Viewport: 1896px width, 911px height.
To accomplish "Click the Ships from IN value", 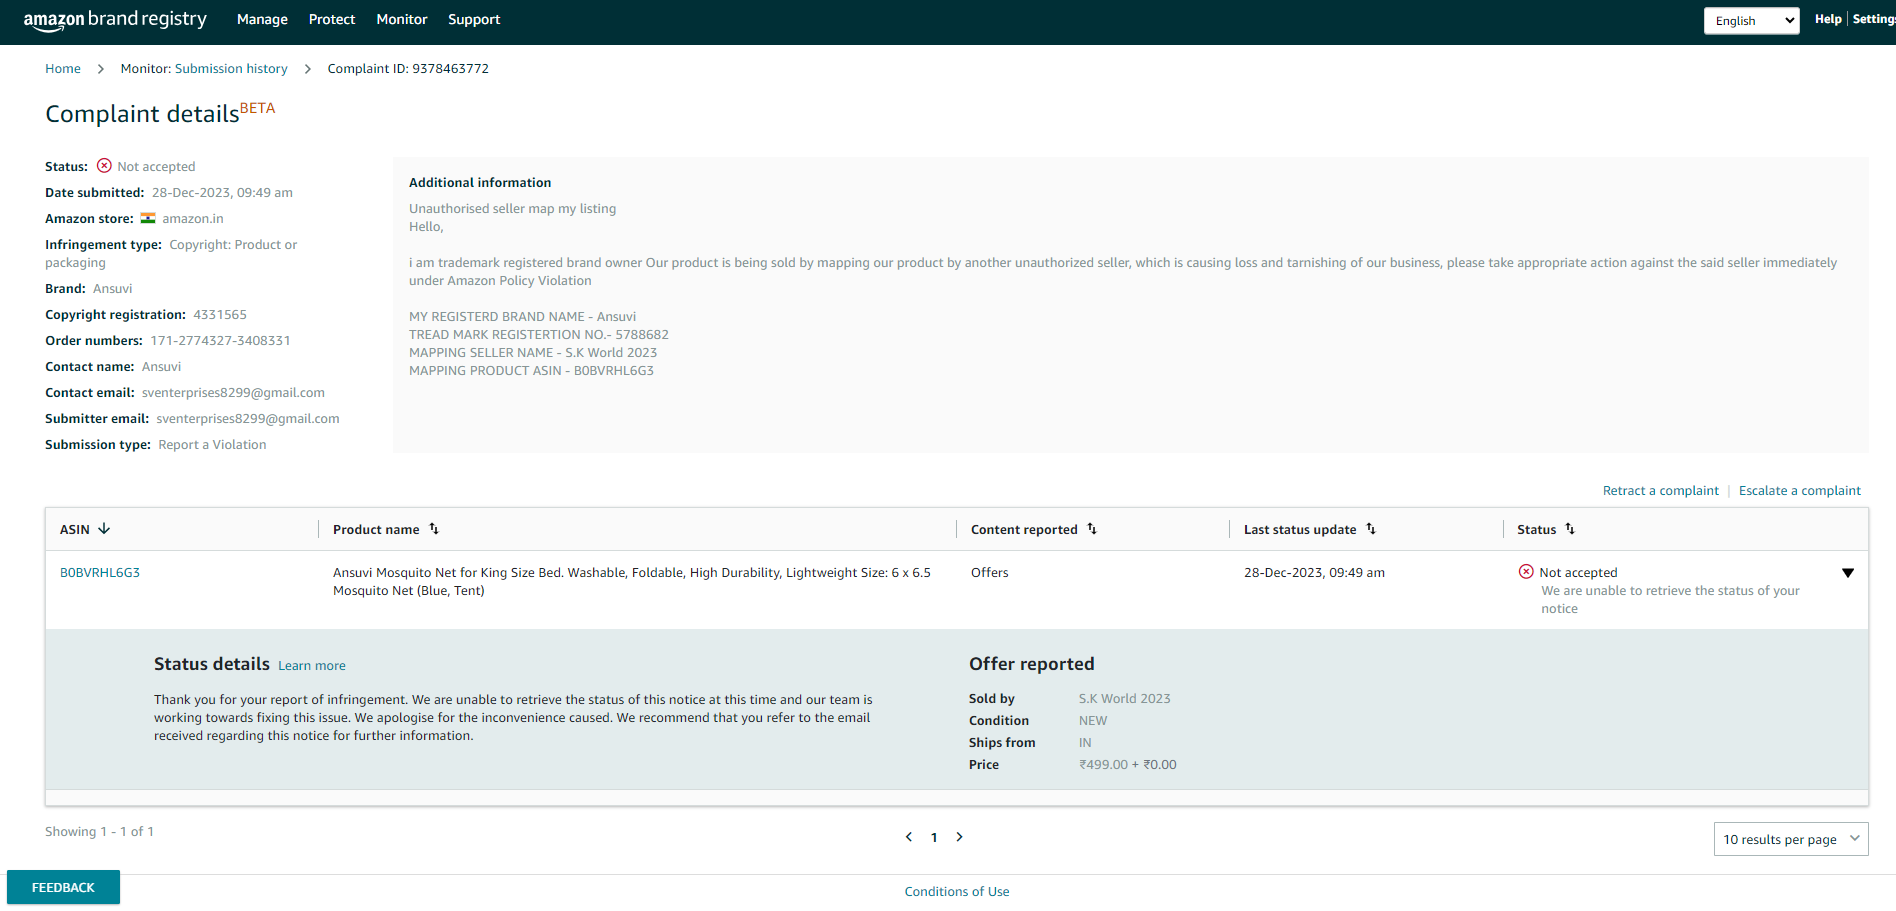I will pyautogui.click(x=1085, y=743).
